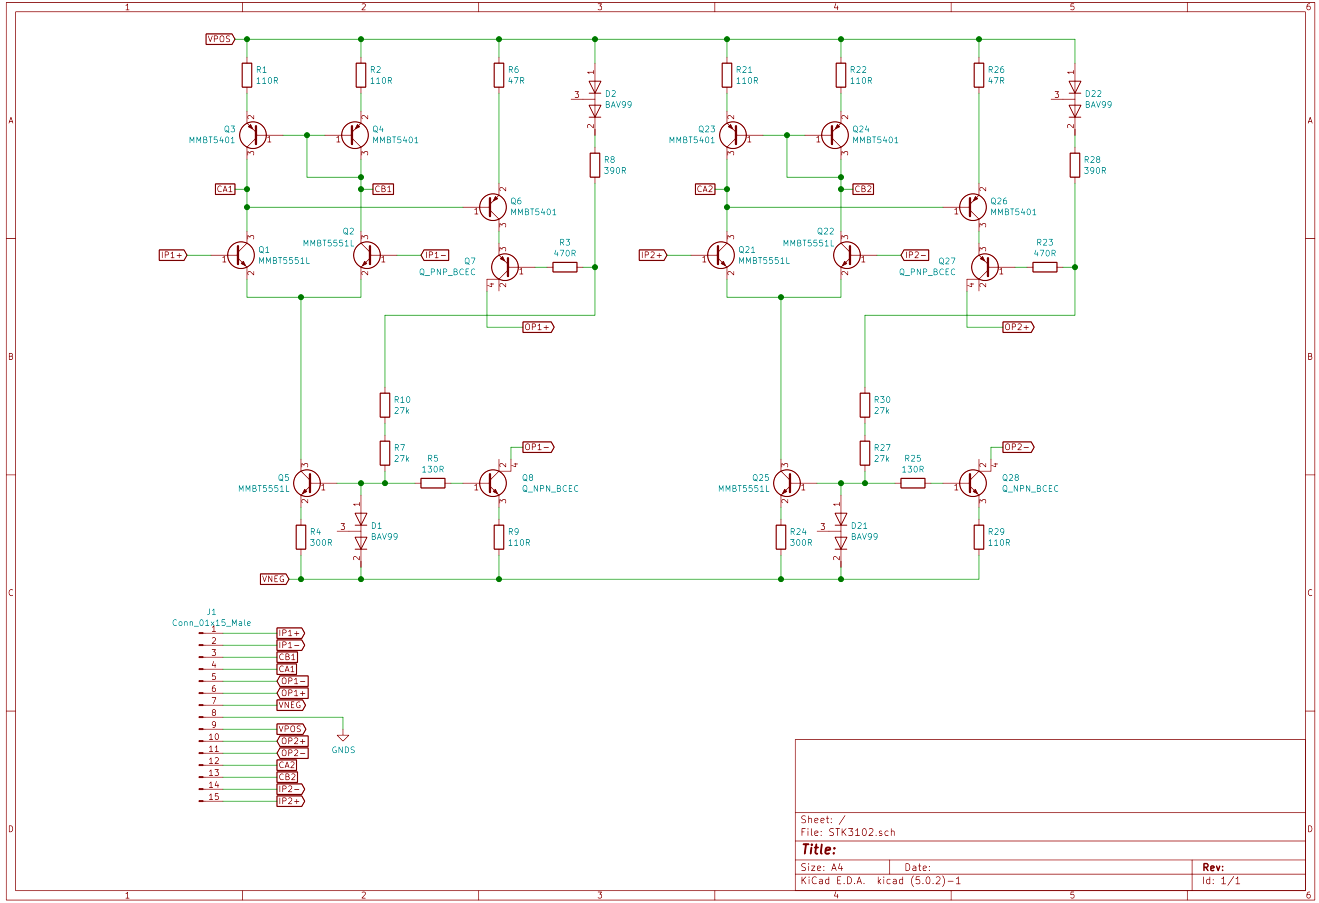1319x903 pixels.
Task: Click J1 Conn_01x15_Male connector reference text
Action: click(x=212, y=617)
